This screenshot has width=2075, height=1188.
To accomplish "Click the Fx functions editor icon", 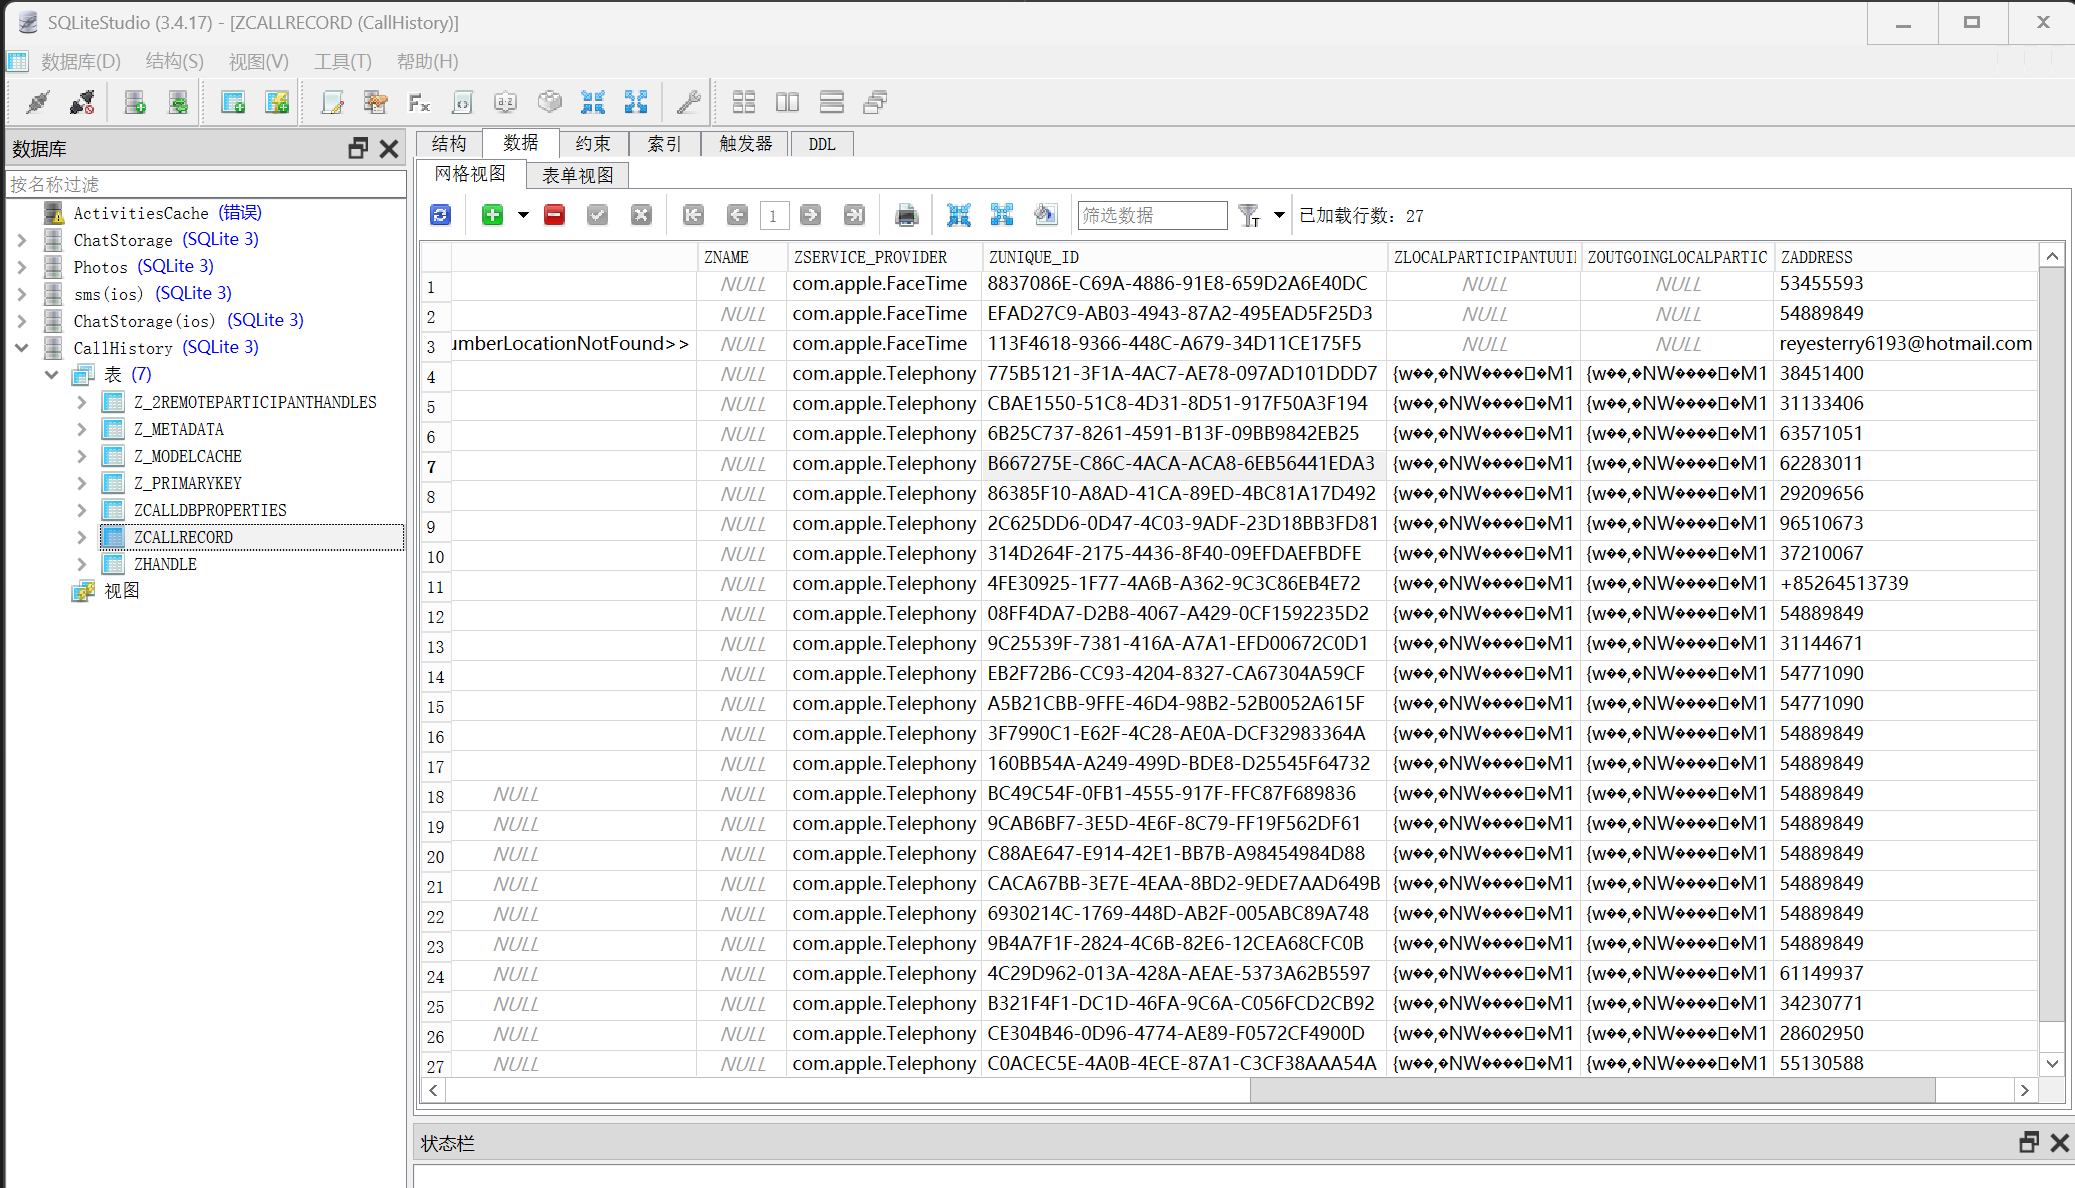I will click(419, 102).
